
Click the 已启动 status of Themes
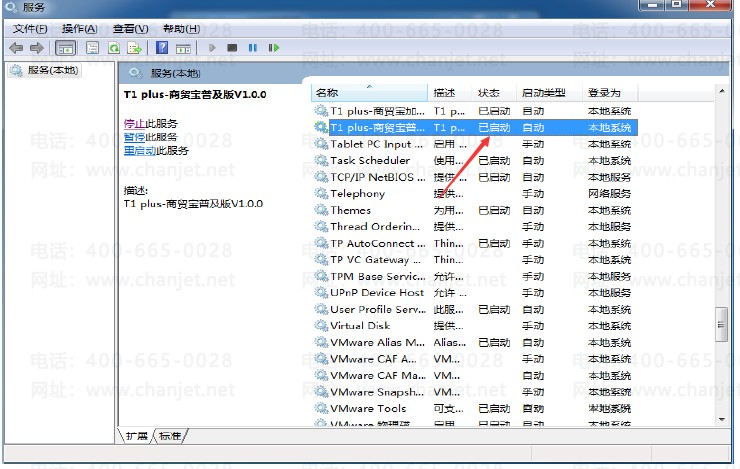point(494,210)
